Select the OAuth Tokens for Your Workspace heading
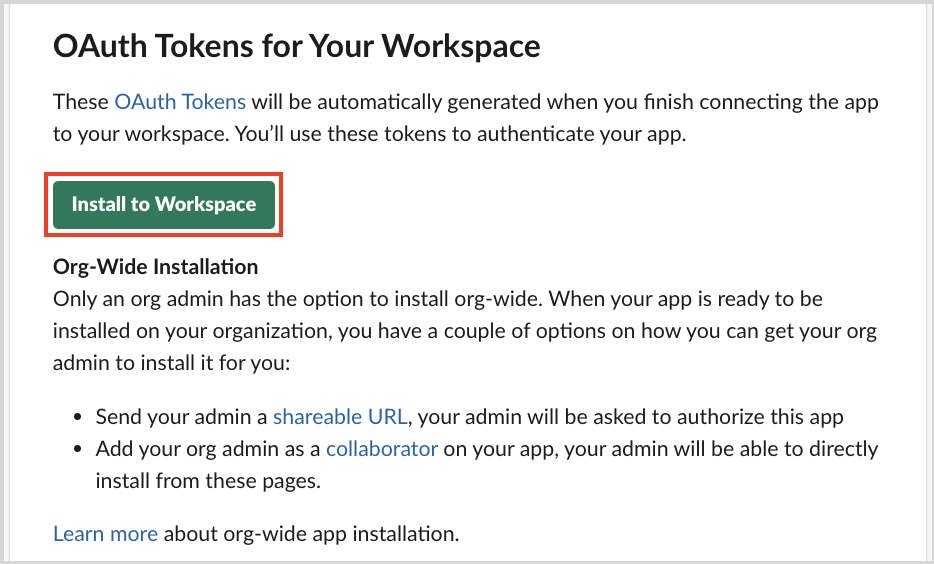 pos(297,46)
